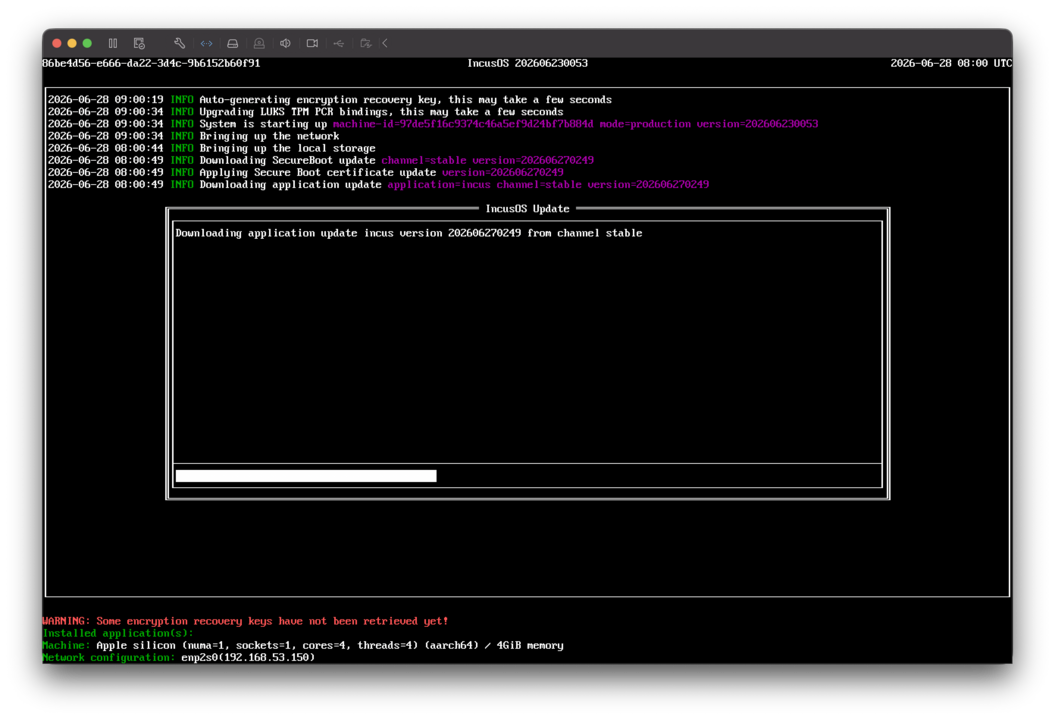The image size is (1055, 720).
Task: Click the 'Machine: Apple silicon' status line
Action: click(303, 645)
